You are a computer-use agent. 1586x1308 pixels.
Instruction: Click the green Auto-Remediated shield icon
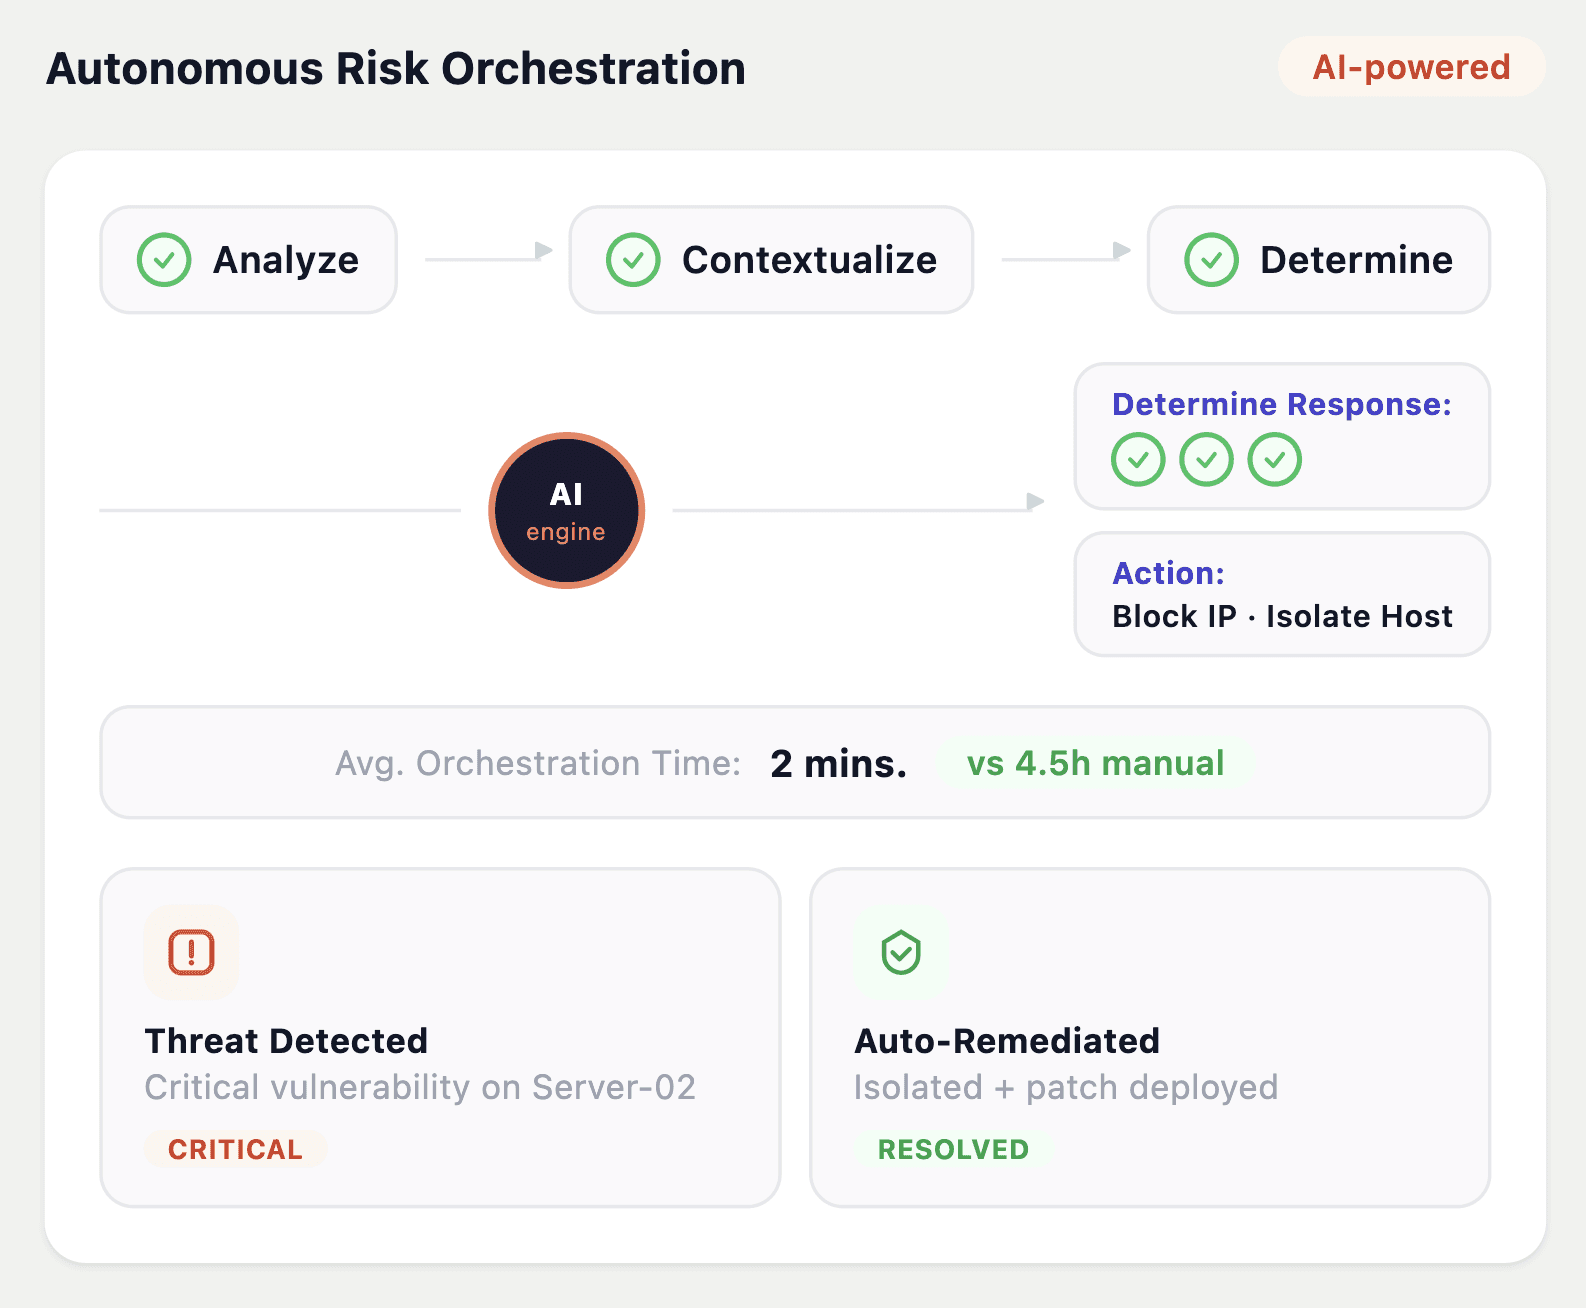tap(901, 952)
